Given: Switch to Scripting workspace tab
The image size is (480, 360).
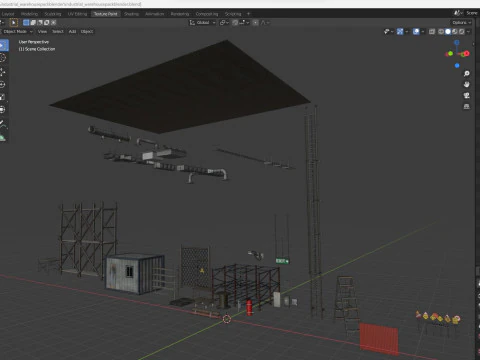Looking at the screenshot, I should (x=233, y=14).
